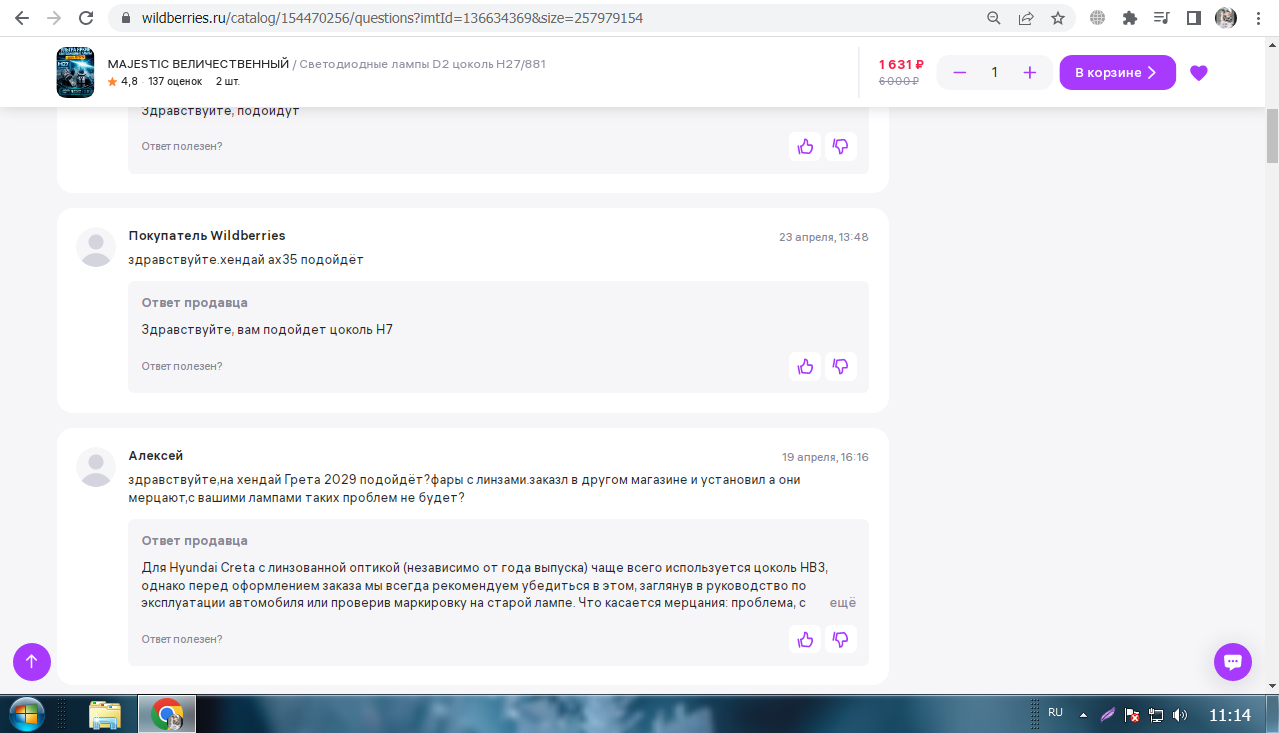Open Chrome extensions puzzle icon
1279x733 pixels.
click(1130, 18)
